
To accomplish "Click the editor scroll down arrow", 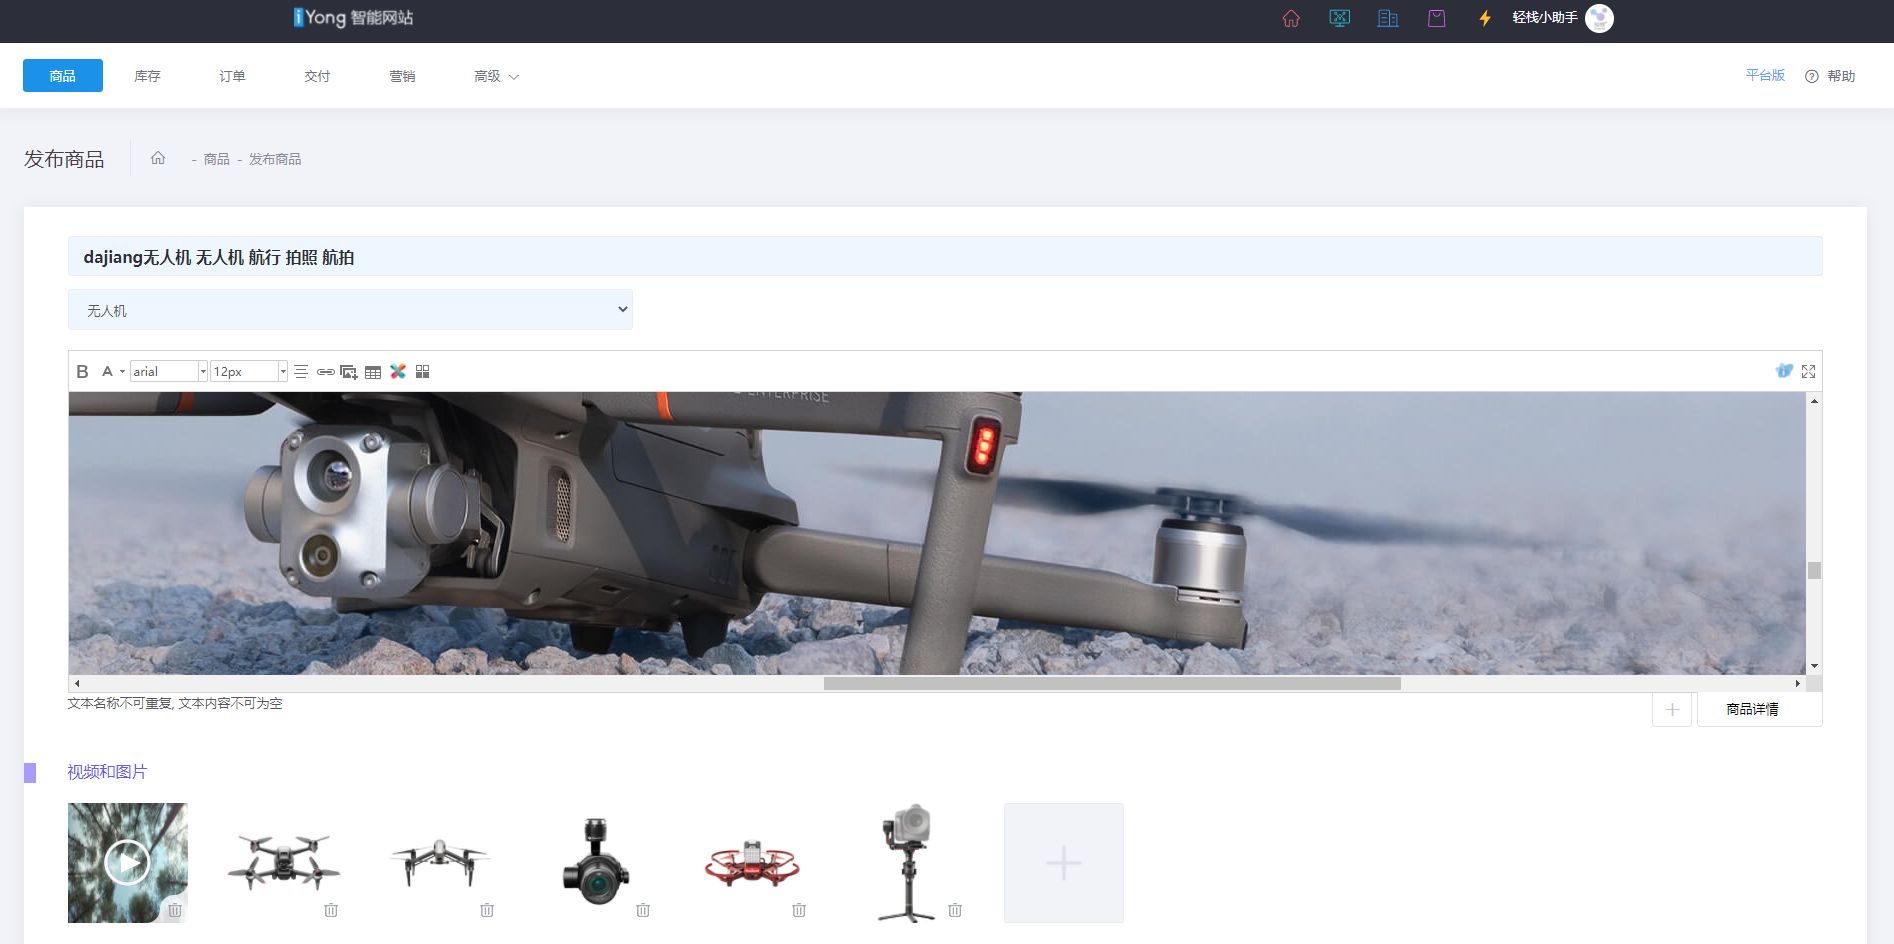I will tap(1814, 666).
